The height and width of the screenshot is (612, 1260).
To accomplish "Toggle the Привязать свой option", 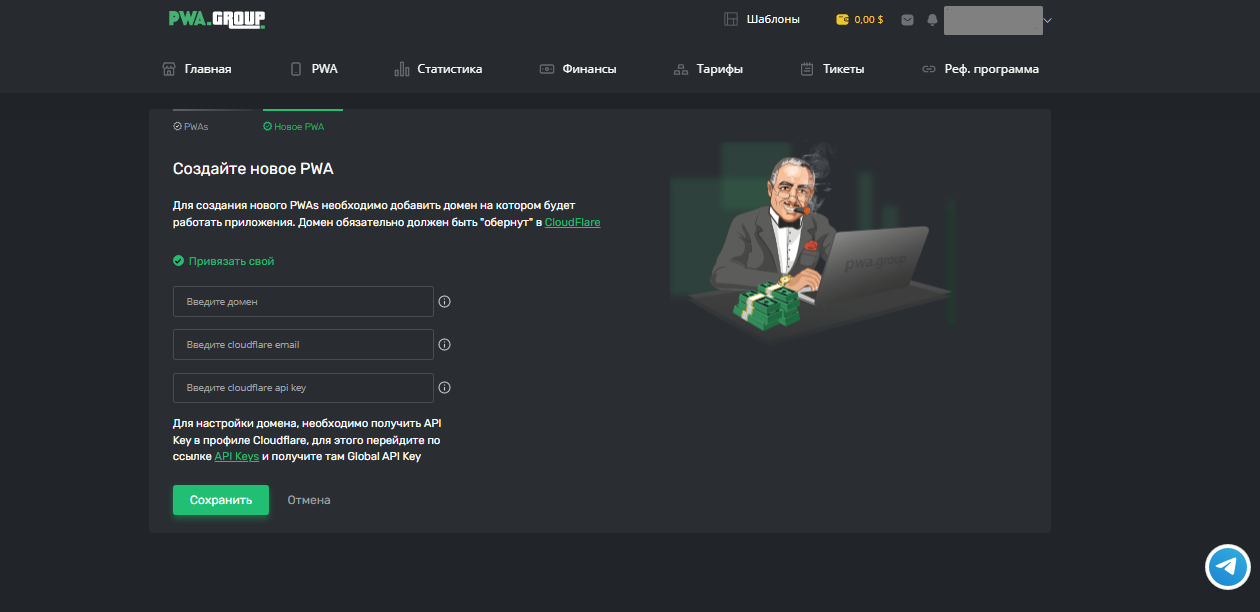I will tap(223, 261).
